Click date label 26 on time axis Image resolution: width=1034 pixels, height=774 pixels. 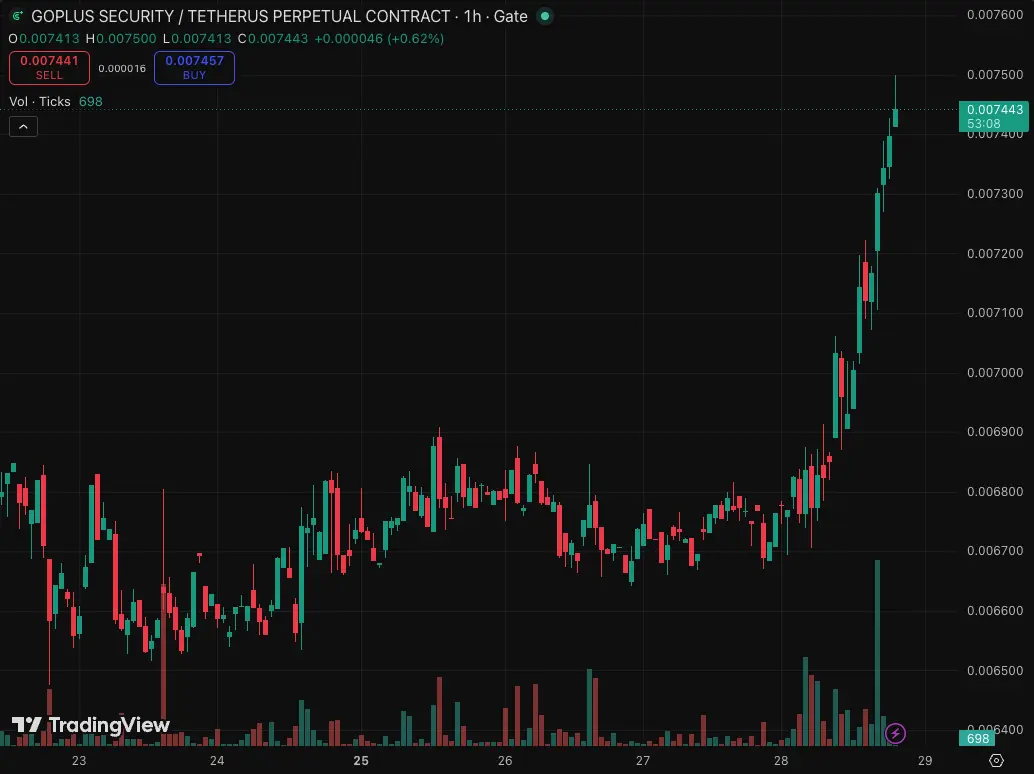click(x=505, y=761)
